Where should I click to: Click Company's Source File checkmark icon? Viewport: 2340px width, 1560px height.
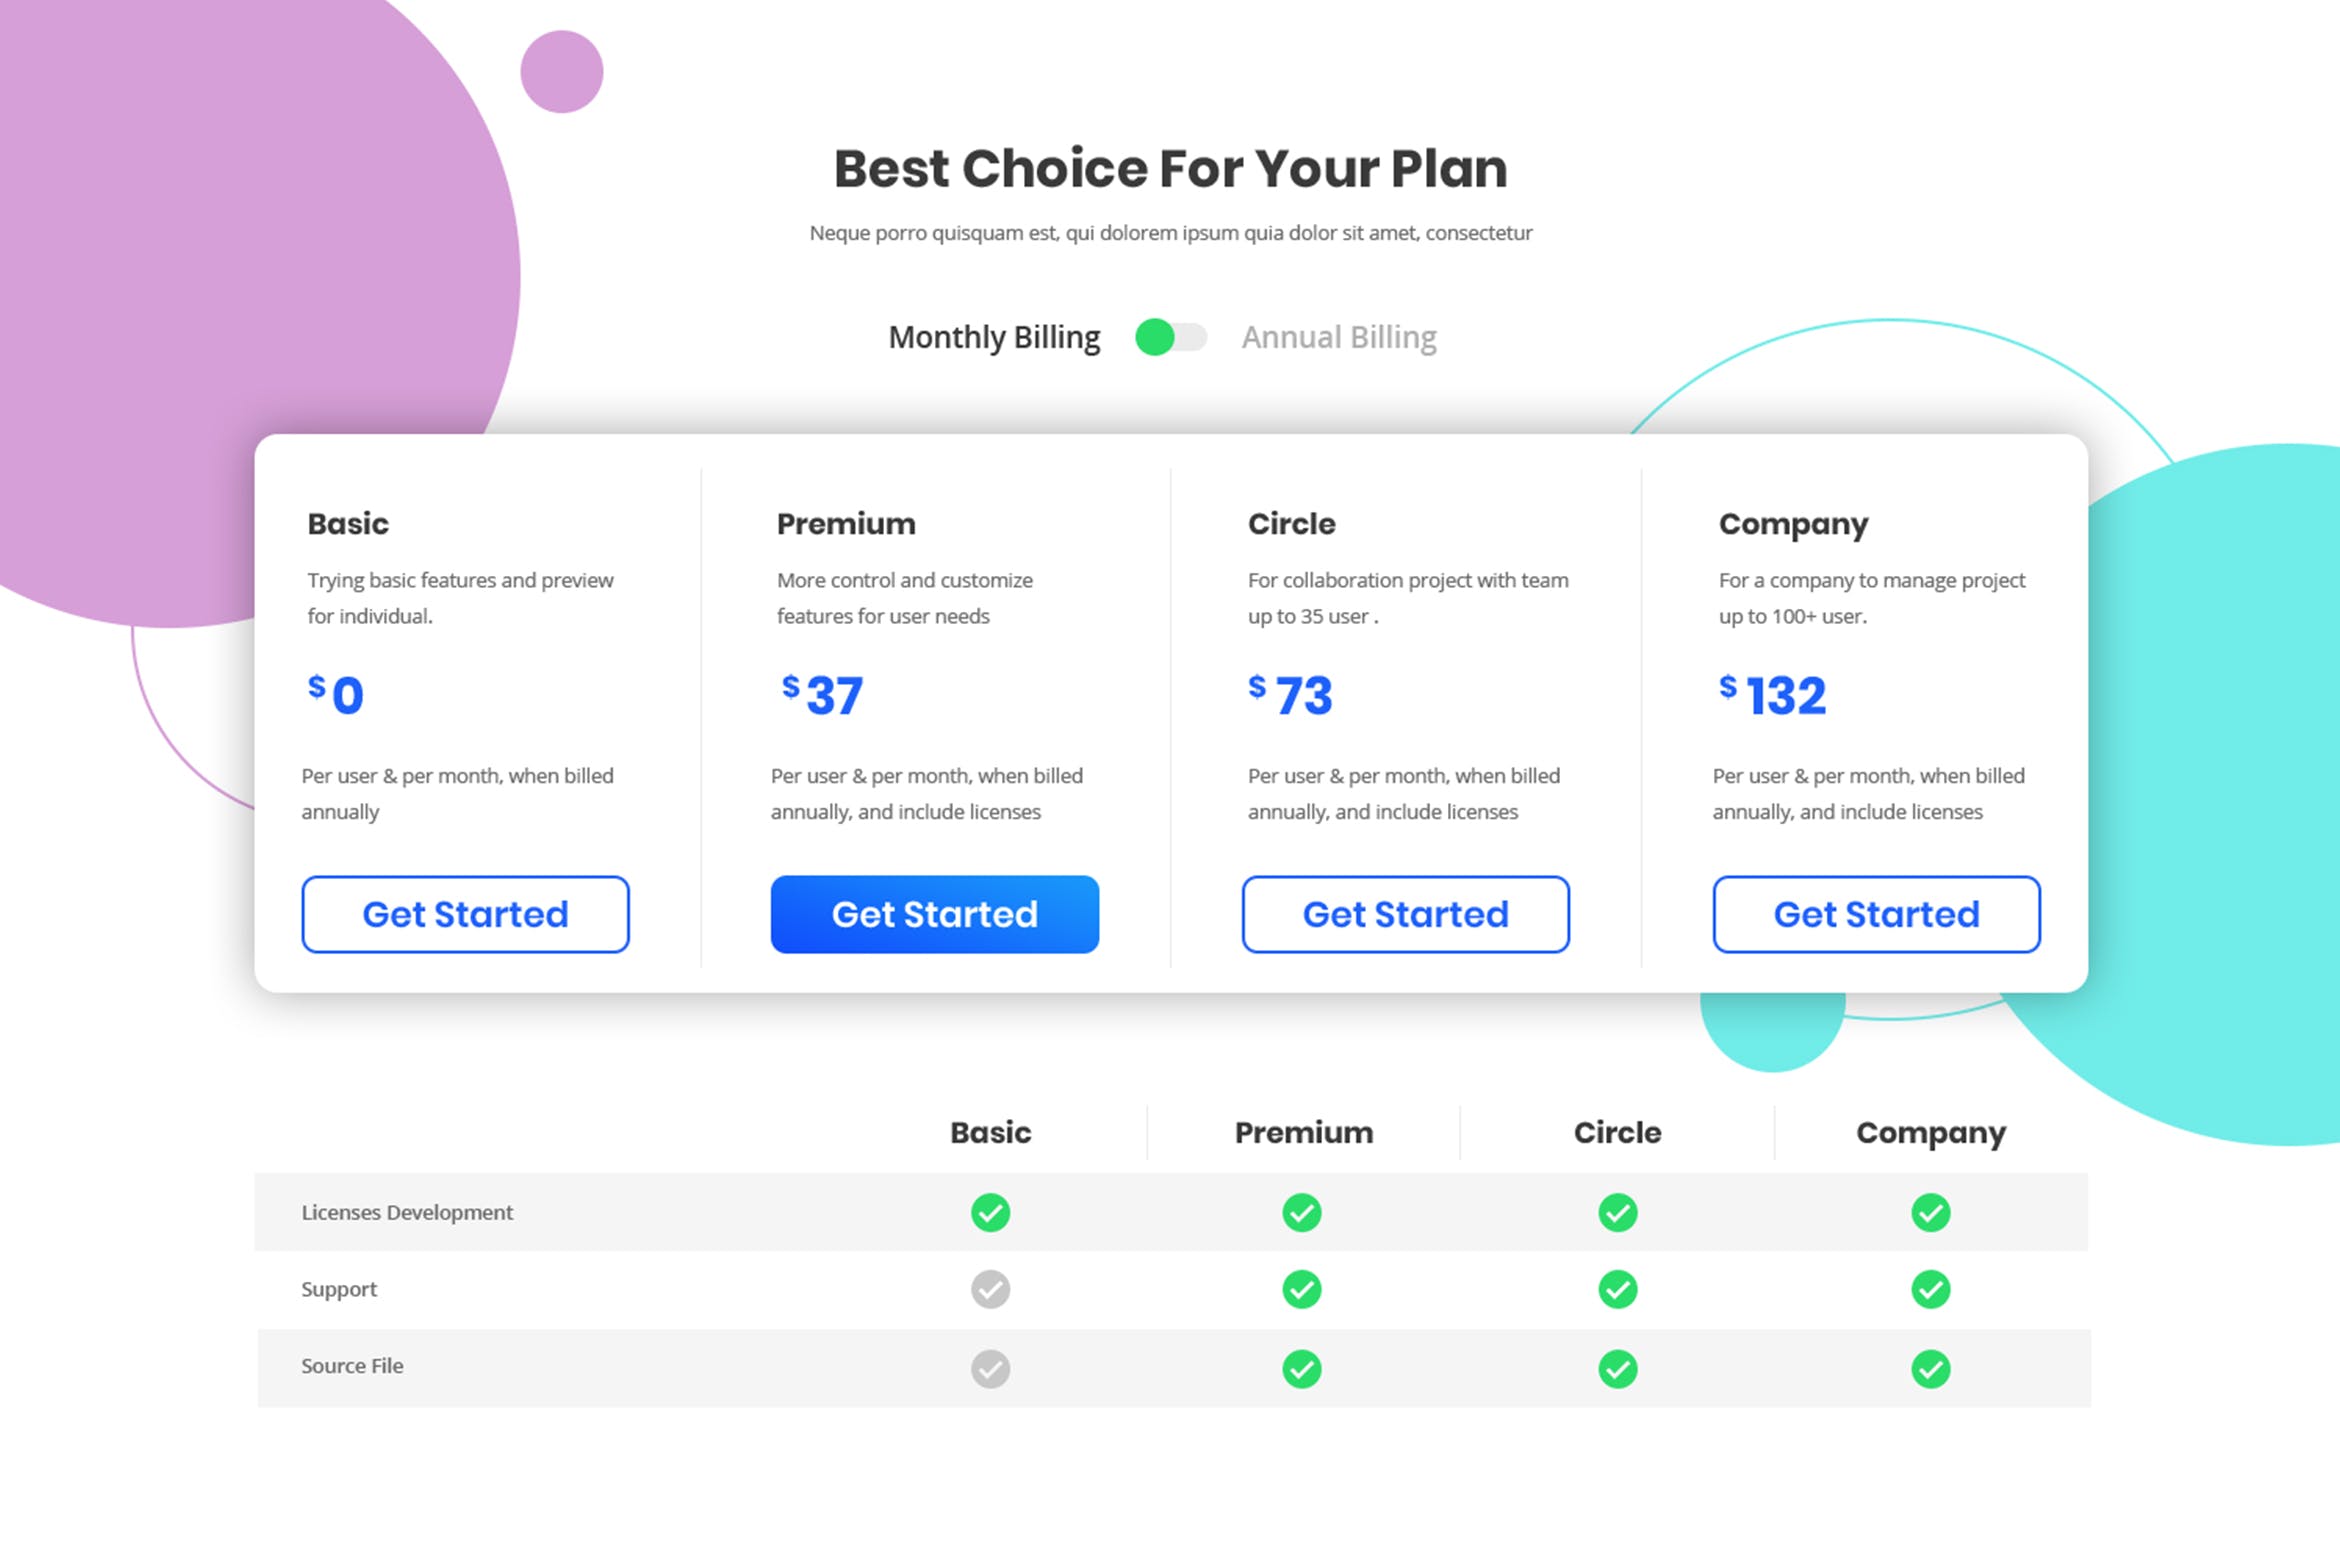(x=1932, y=1367)
